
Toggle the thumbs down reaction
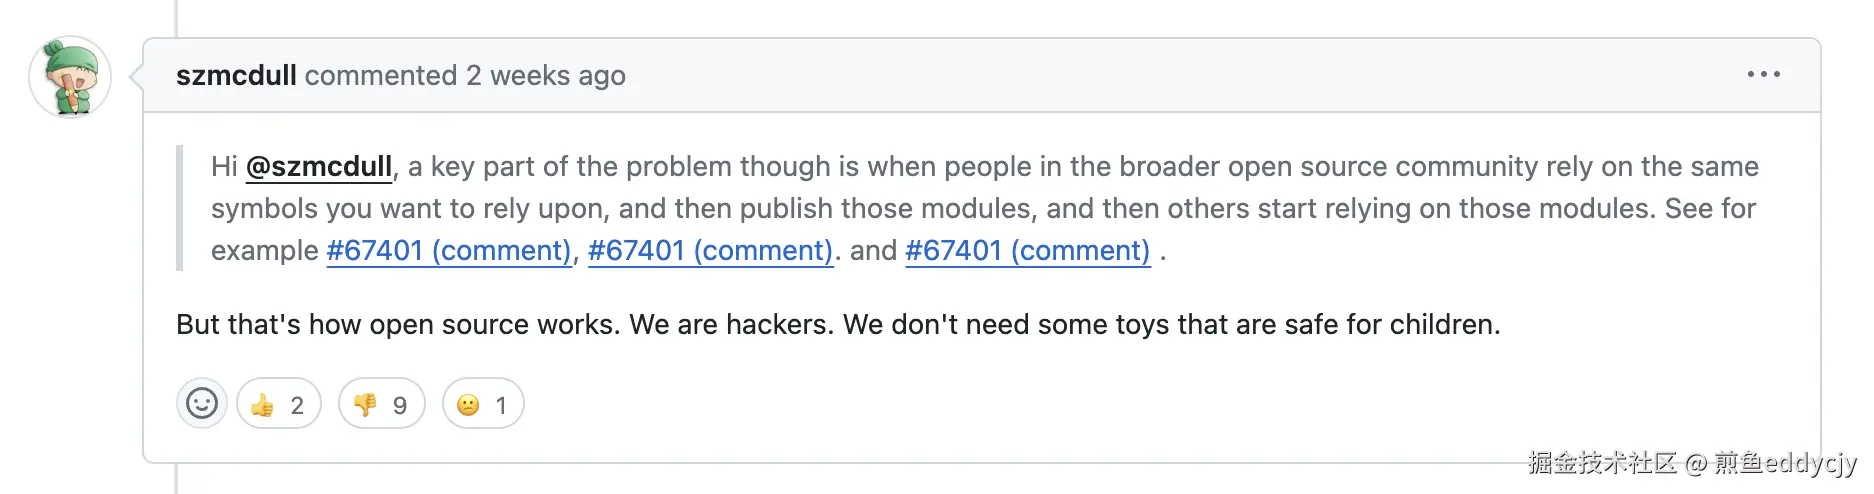point(381,404)
